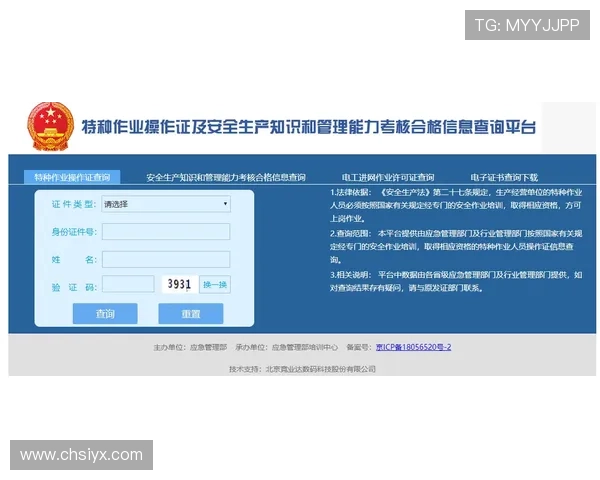
Task: Click into the 姓名 text field
Action: coord(166,260)
